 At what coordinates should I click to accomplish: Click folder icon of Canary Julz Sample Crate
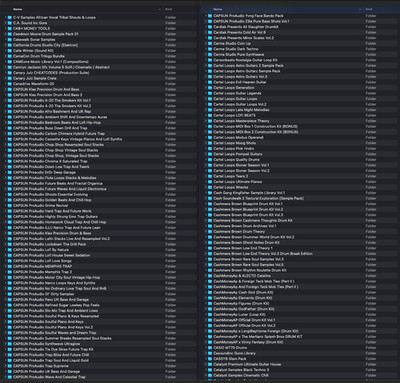[10, 78]
